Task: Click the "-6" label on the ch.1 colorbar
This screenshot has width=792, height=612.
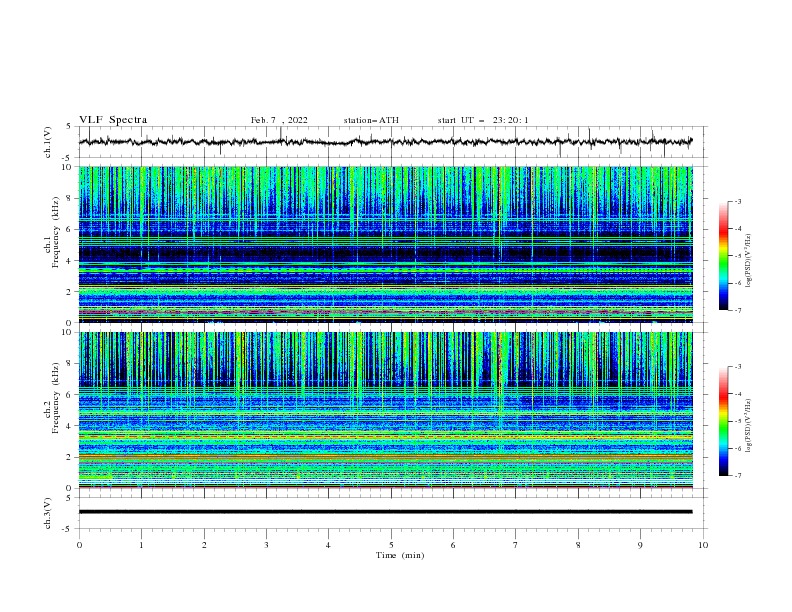Action: [x=737, y=283]
